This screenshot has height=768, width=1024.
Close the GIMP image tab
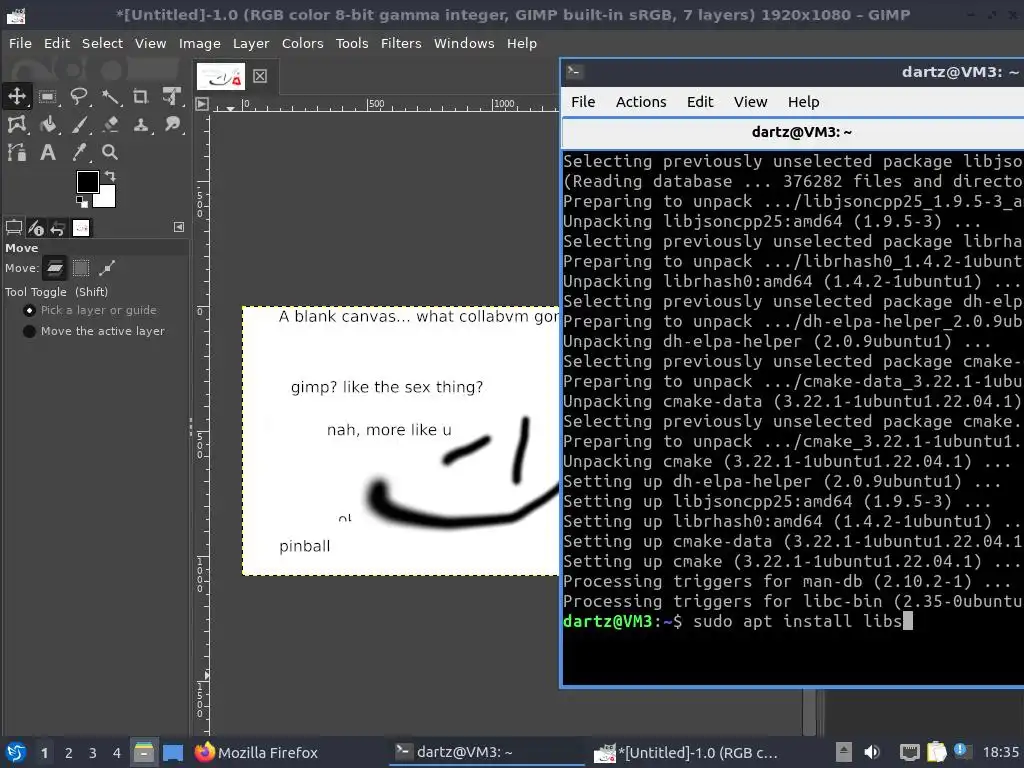(x=260, y=76)
